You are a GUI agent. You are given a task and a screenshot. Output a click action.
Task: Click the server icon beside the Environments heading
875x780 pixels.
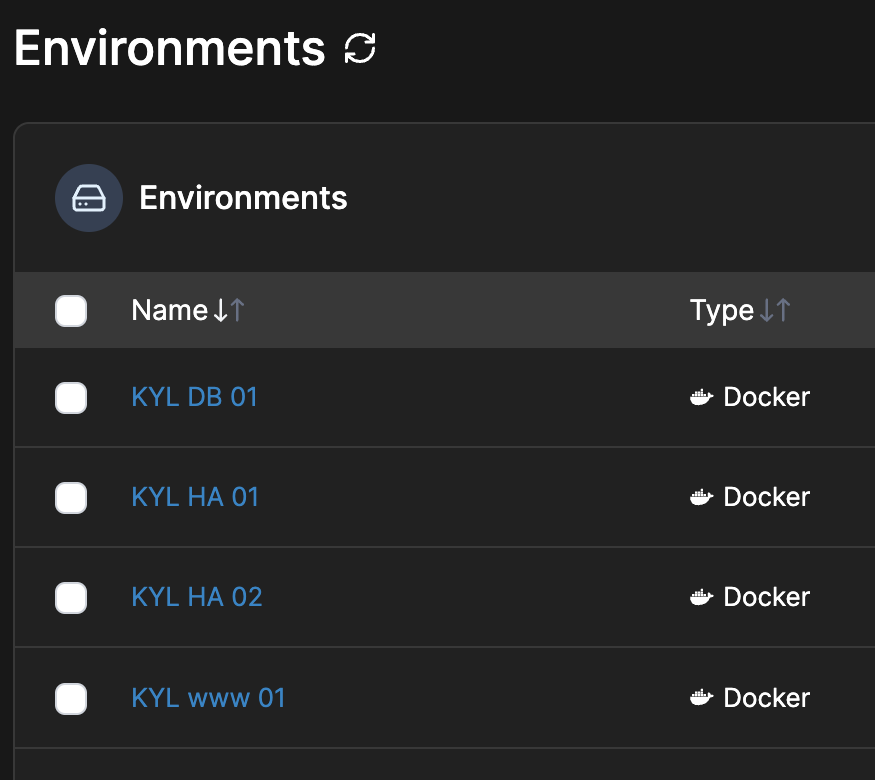pyautogui.click(x=88, y=197)
